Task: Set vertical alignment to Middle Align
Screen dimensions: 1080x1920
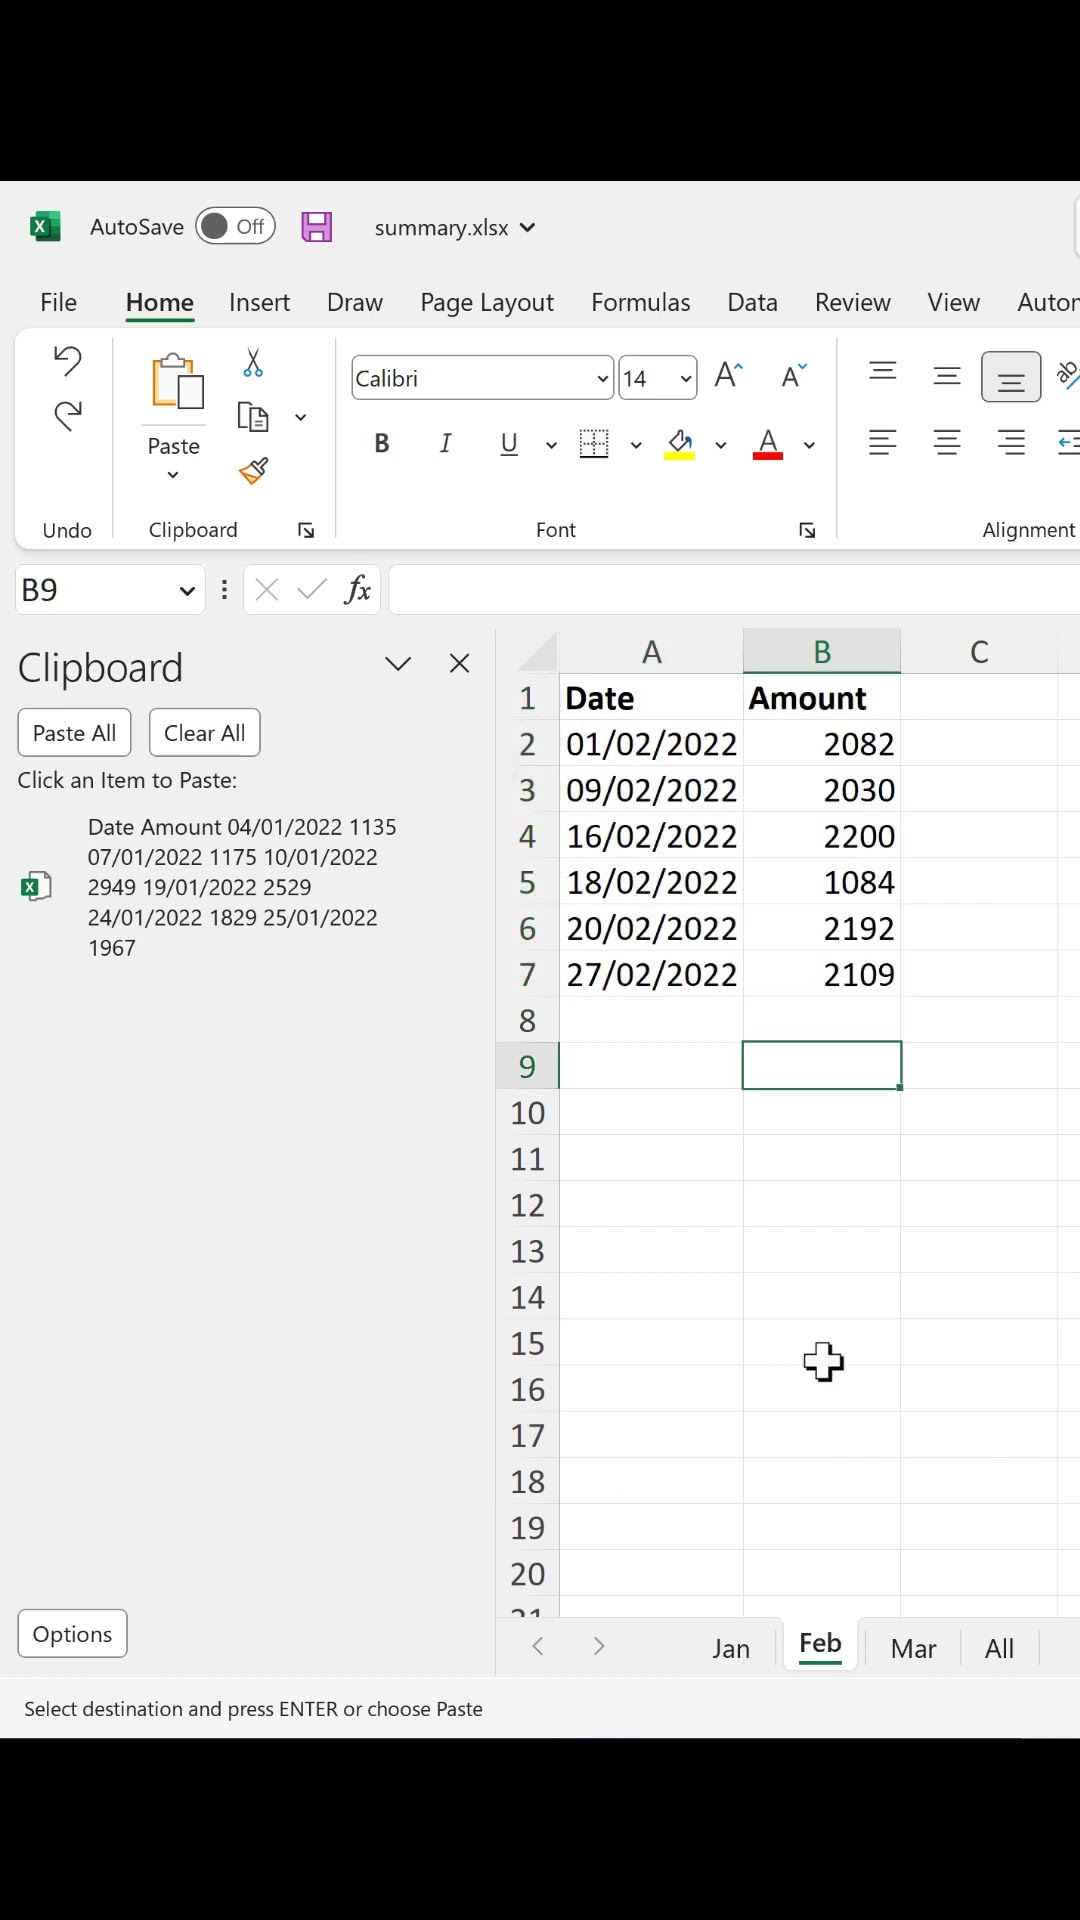Action: pyautogui.click(x=946, y=376)
